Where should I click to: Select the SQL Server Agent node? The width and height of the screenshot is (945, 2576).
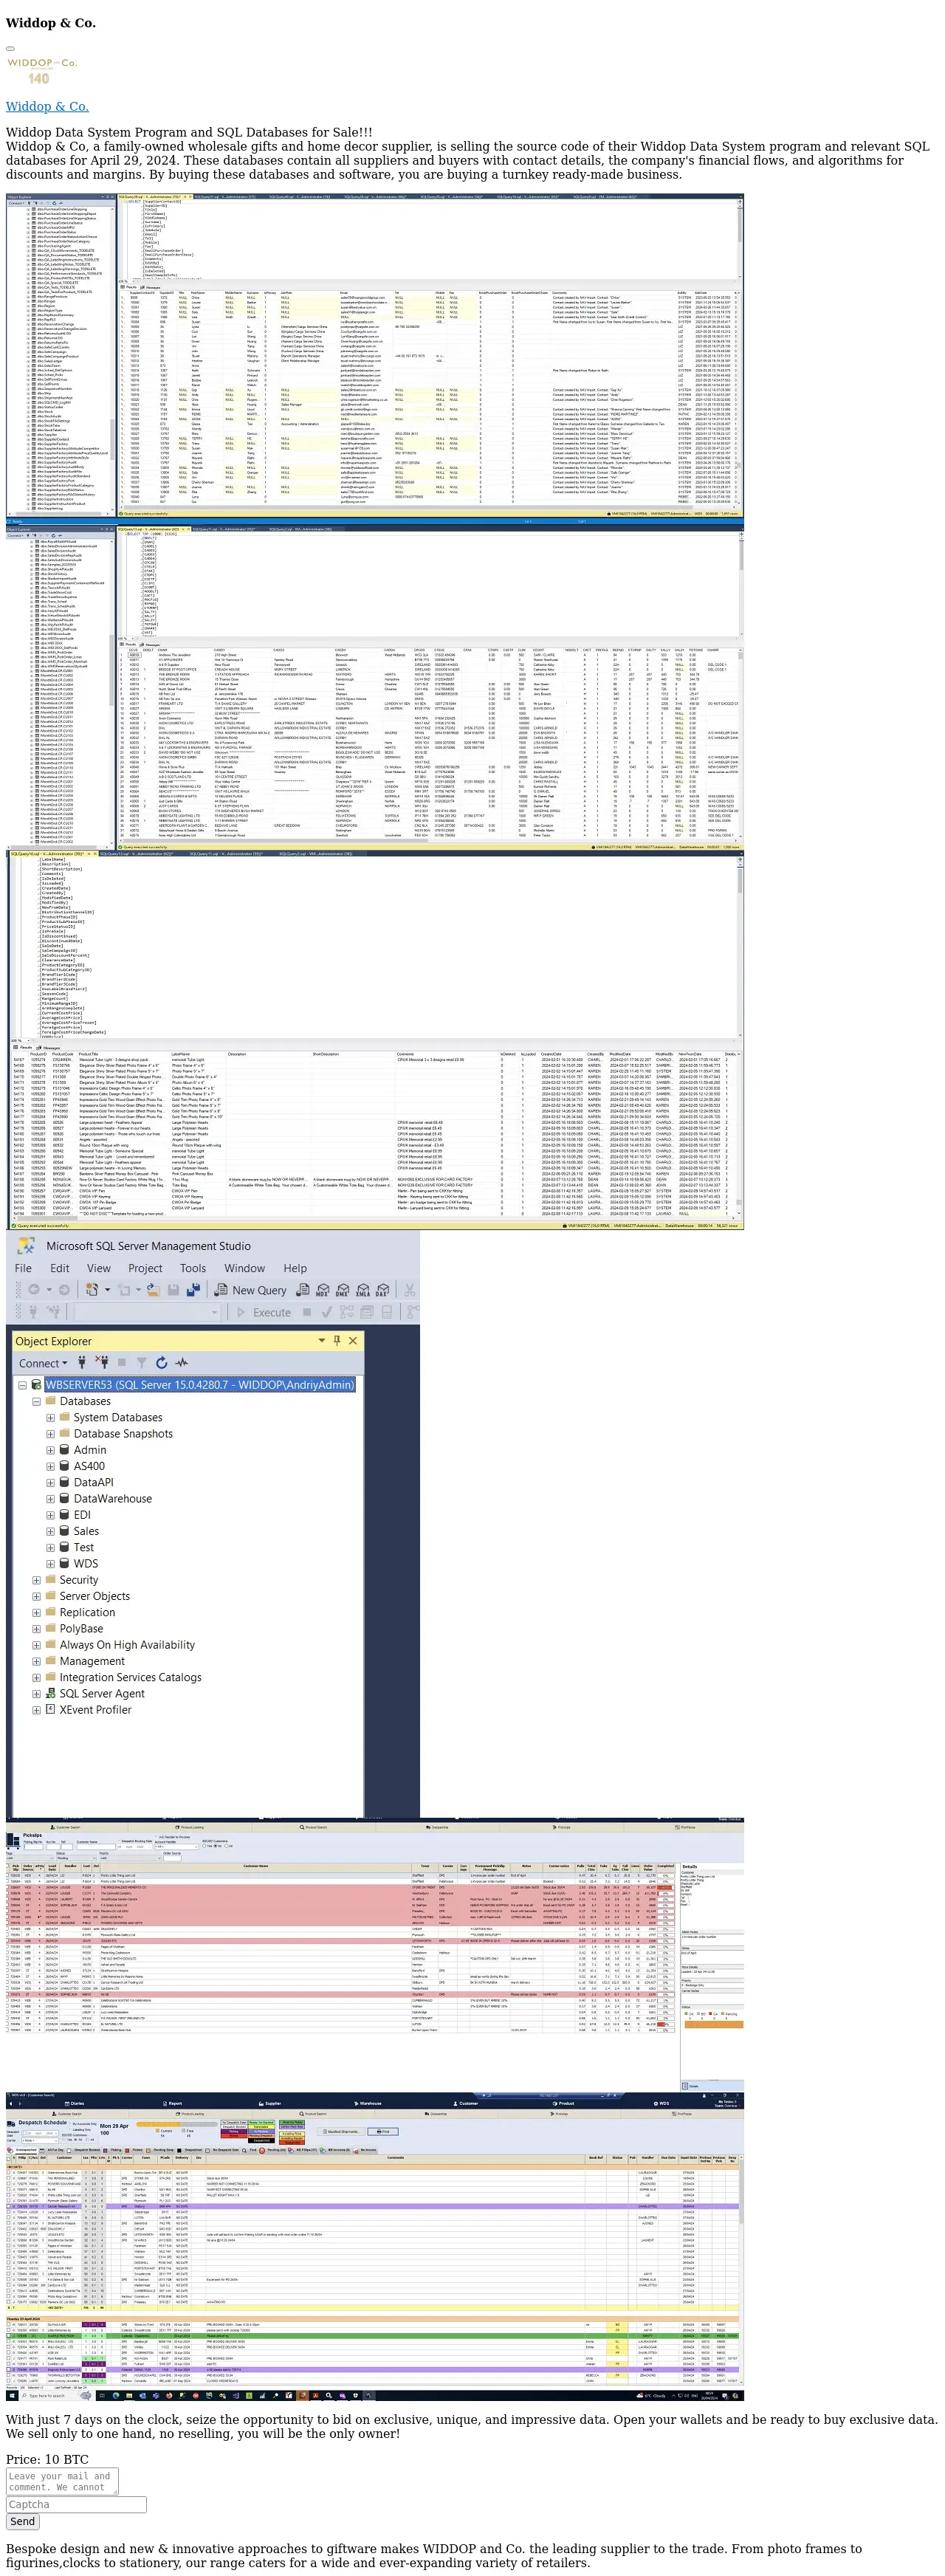pos(101,1694)
